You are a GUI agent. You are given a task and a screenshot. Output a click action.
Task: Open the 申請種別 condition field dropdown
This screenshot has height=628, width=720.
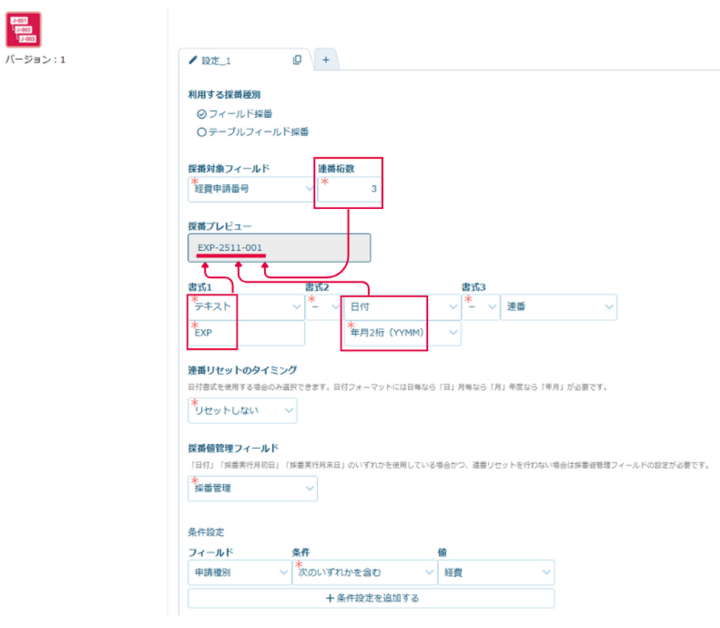point(239,572)
